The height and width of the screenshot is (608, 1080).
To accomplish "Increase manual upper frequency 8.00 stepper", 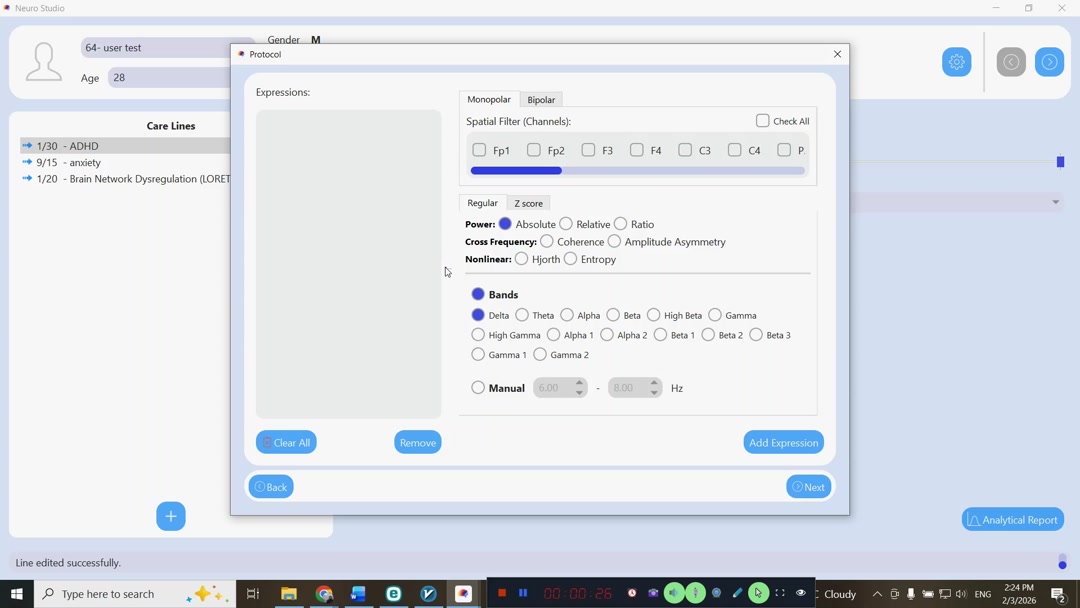I will pyautogui.click(x=654, y=383).
